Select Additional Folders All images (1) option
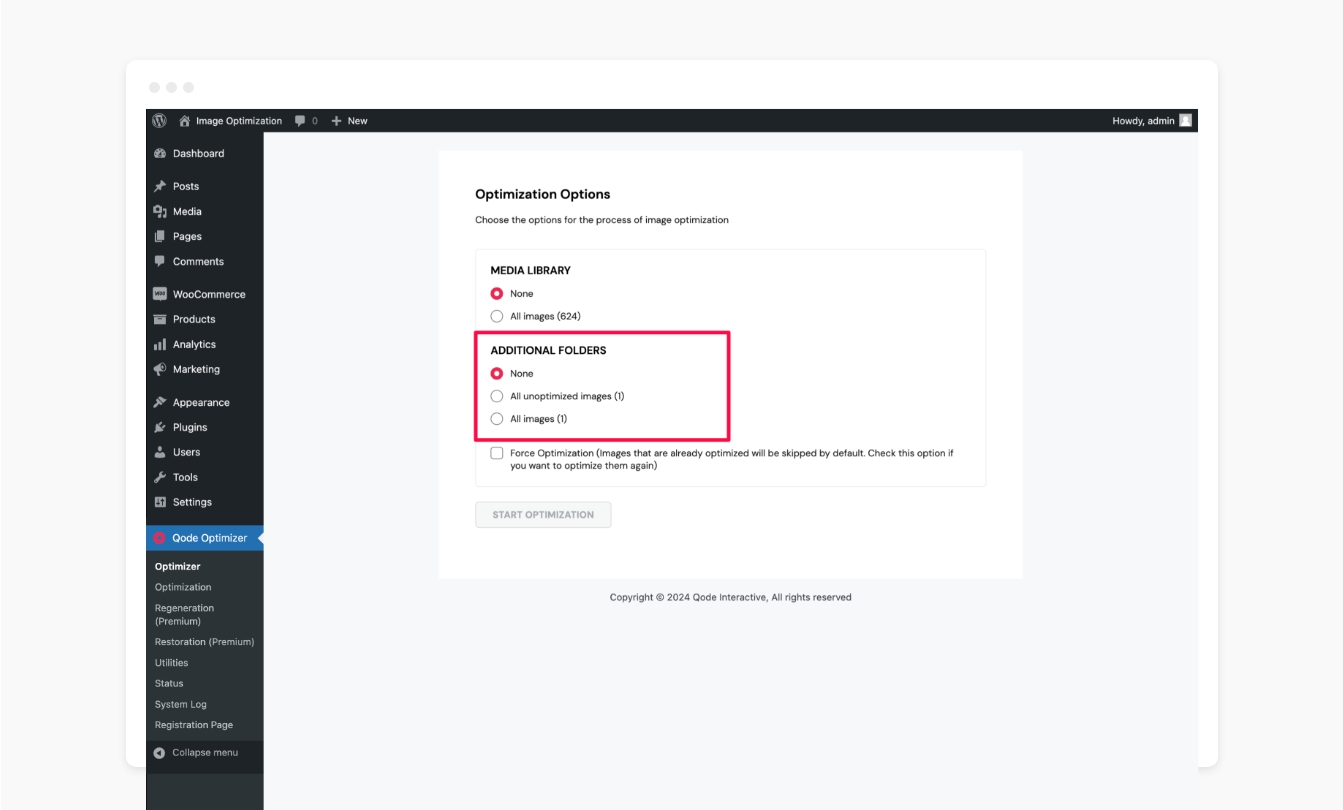Viewport: 1343px width, 810px height. pos(497,419)
